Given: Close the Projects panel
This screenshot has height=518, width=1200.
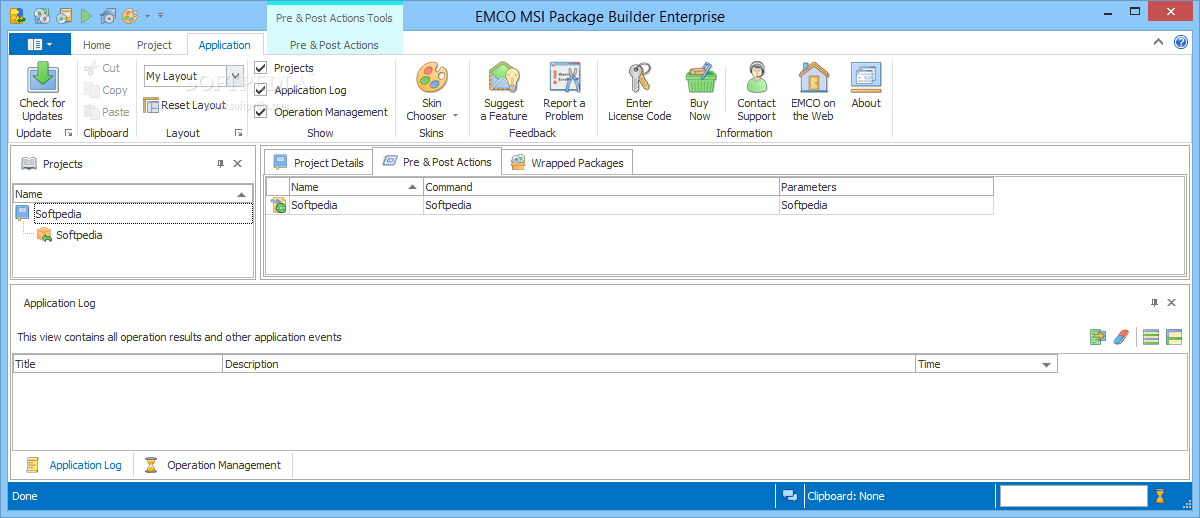Looking at the screenshot, I should pyautogui.click(x=238, y=164).
